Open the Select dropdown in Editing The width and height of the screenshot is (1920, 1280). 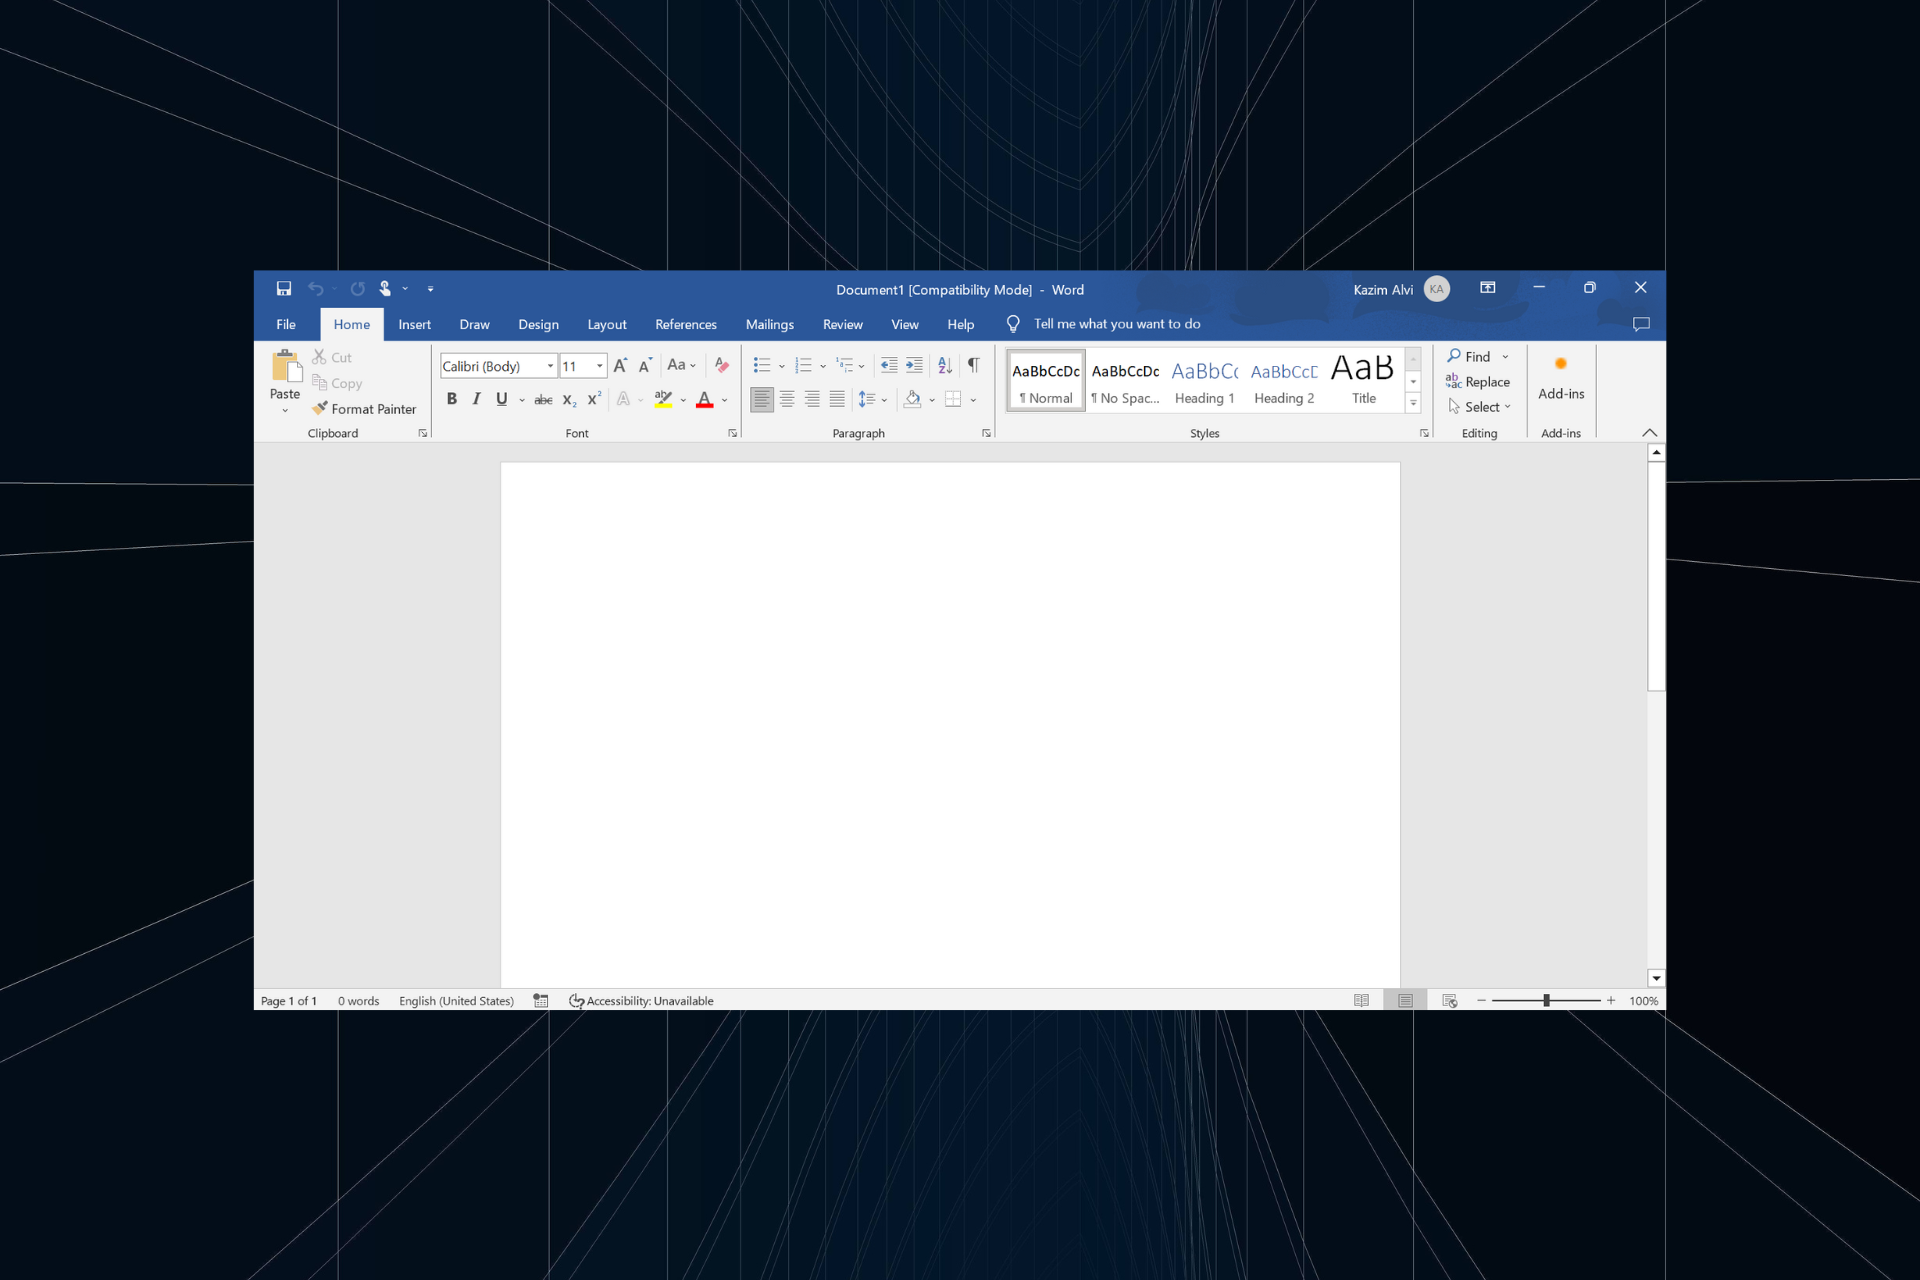point(1479,407)
